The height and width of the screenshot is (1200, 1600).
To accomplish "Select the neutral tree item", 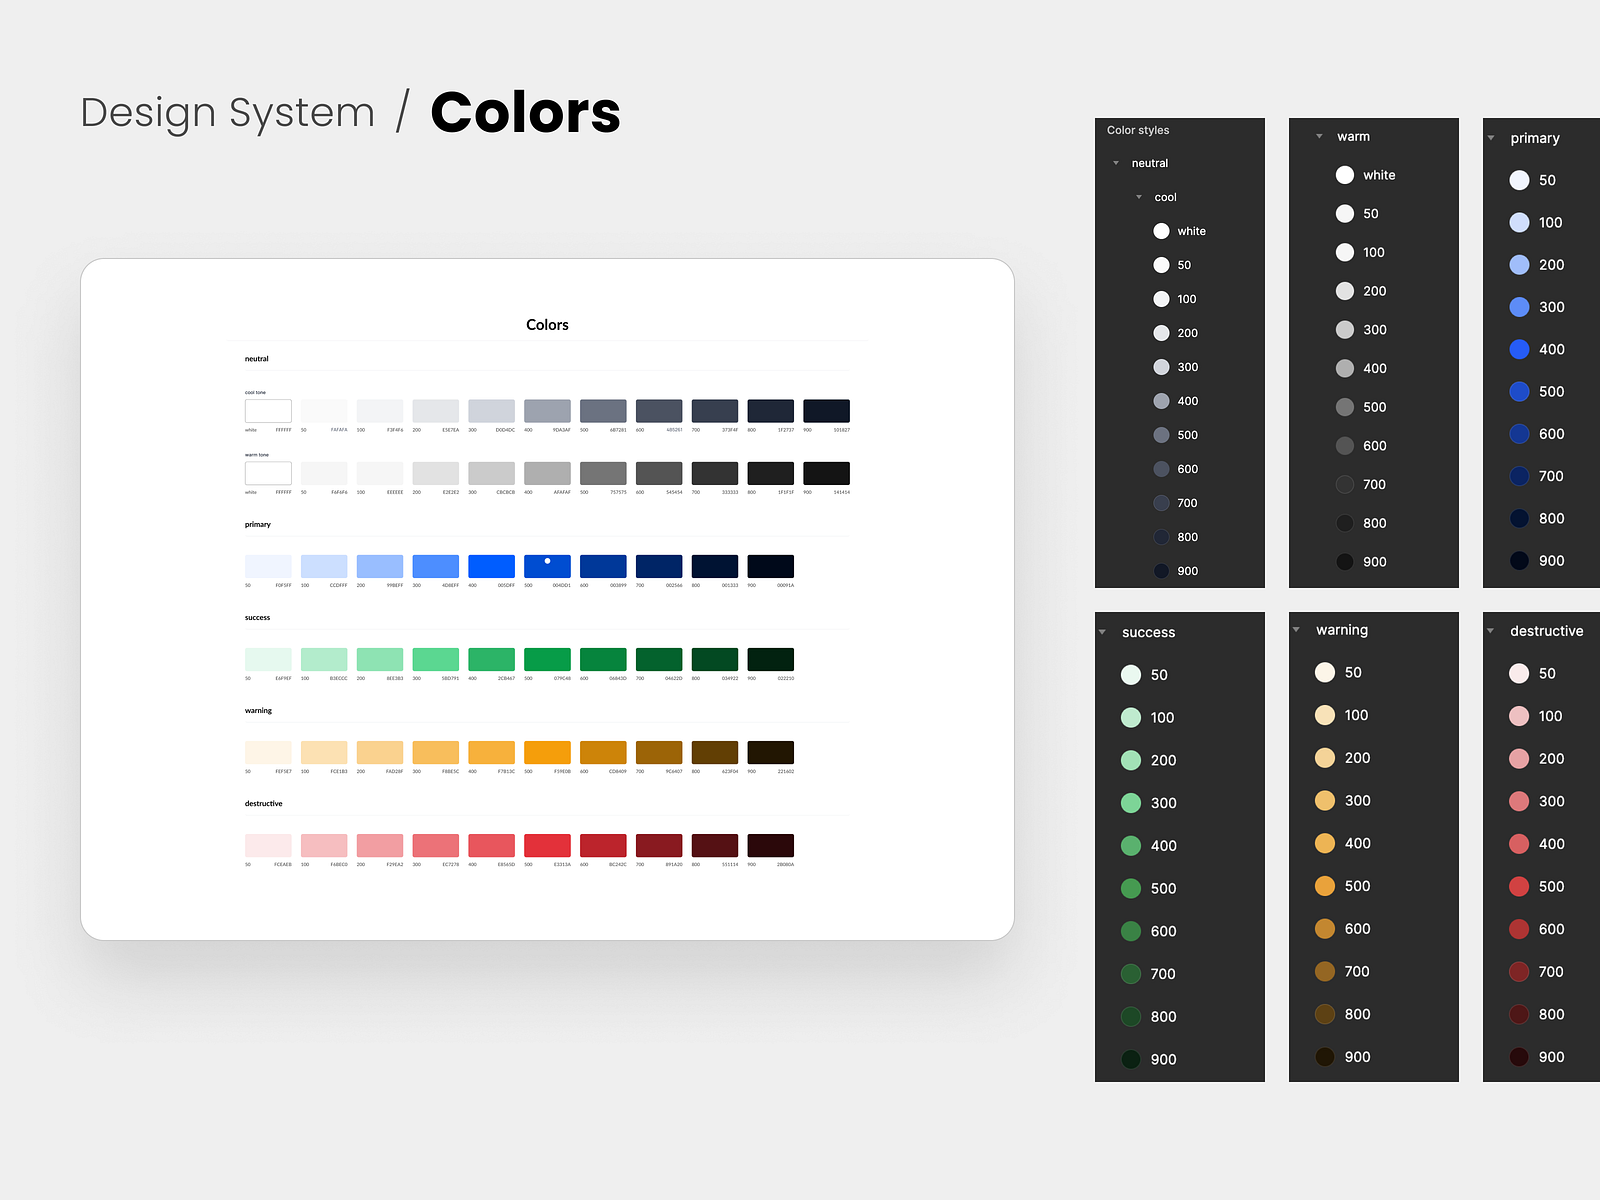I will pos(1149,162).
